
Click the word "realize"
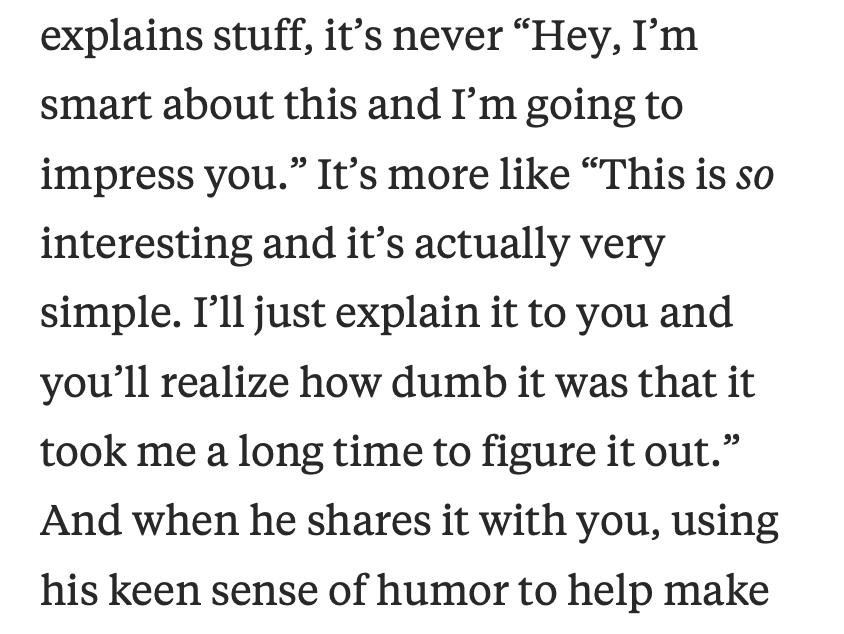tap(224, 381)
